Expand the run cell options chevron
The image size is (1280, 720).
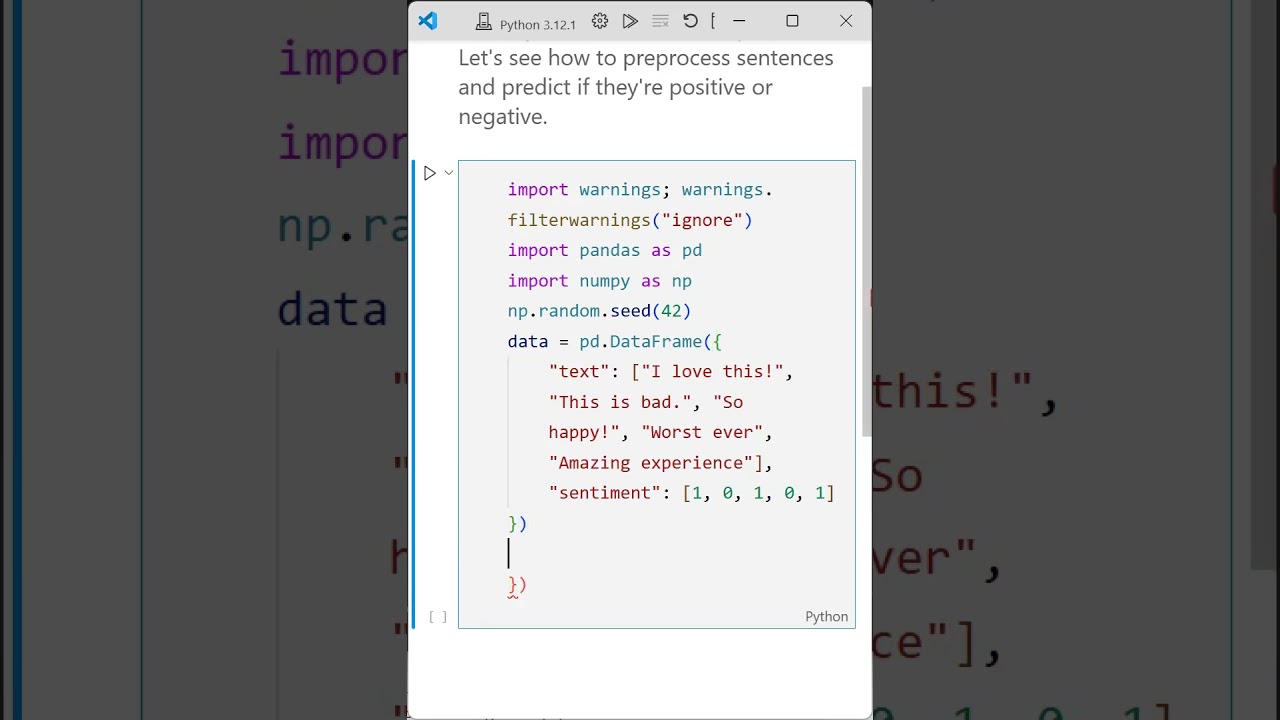click(449, 173)
